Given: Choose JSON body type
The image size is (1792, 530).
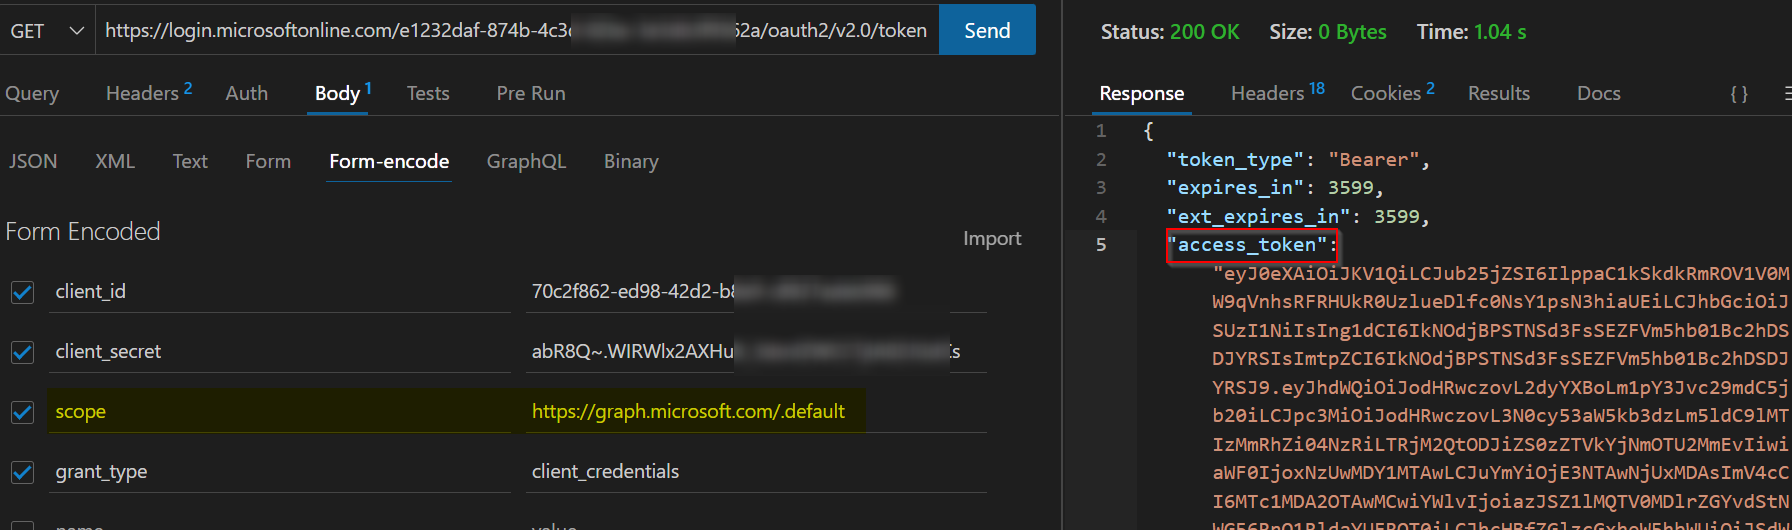Looking at the screenshot, I should click(33, 161).
